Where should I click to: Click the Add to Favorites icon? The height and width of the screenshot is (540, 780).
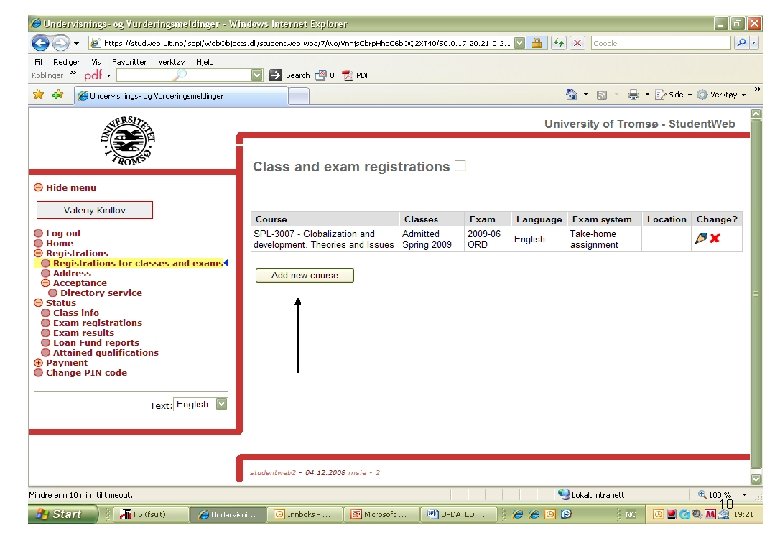click(58, 94)
